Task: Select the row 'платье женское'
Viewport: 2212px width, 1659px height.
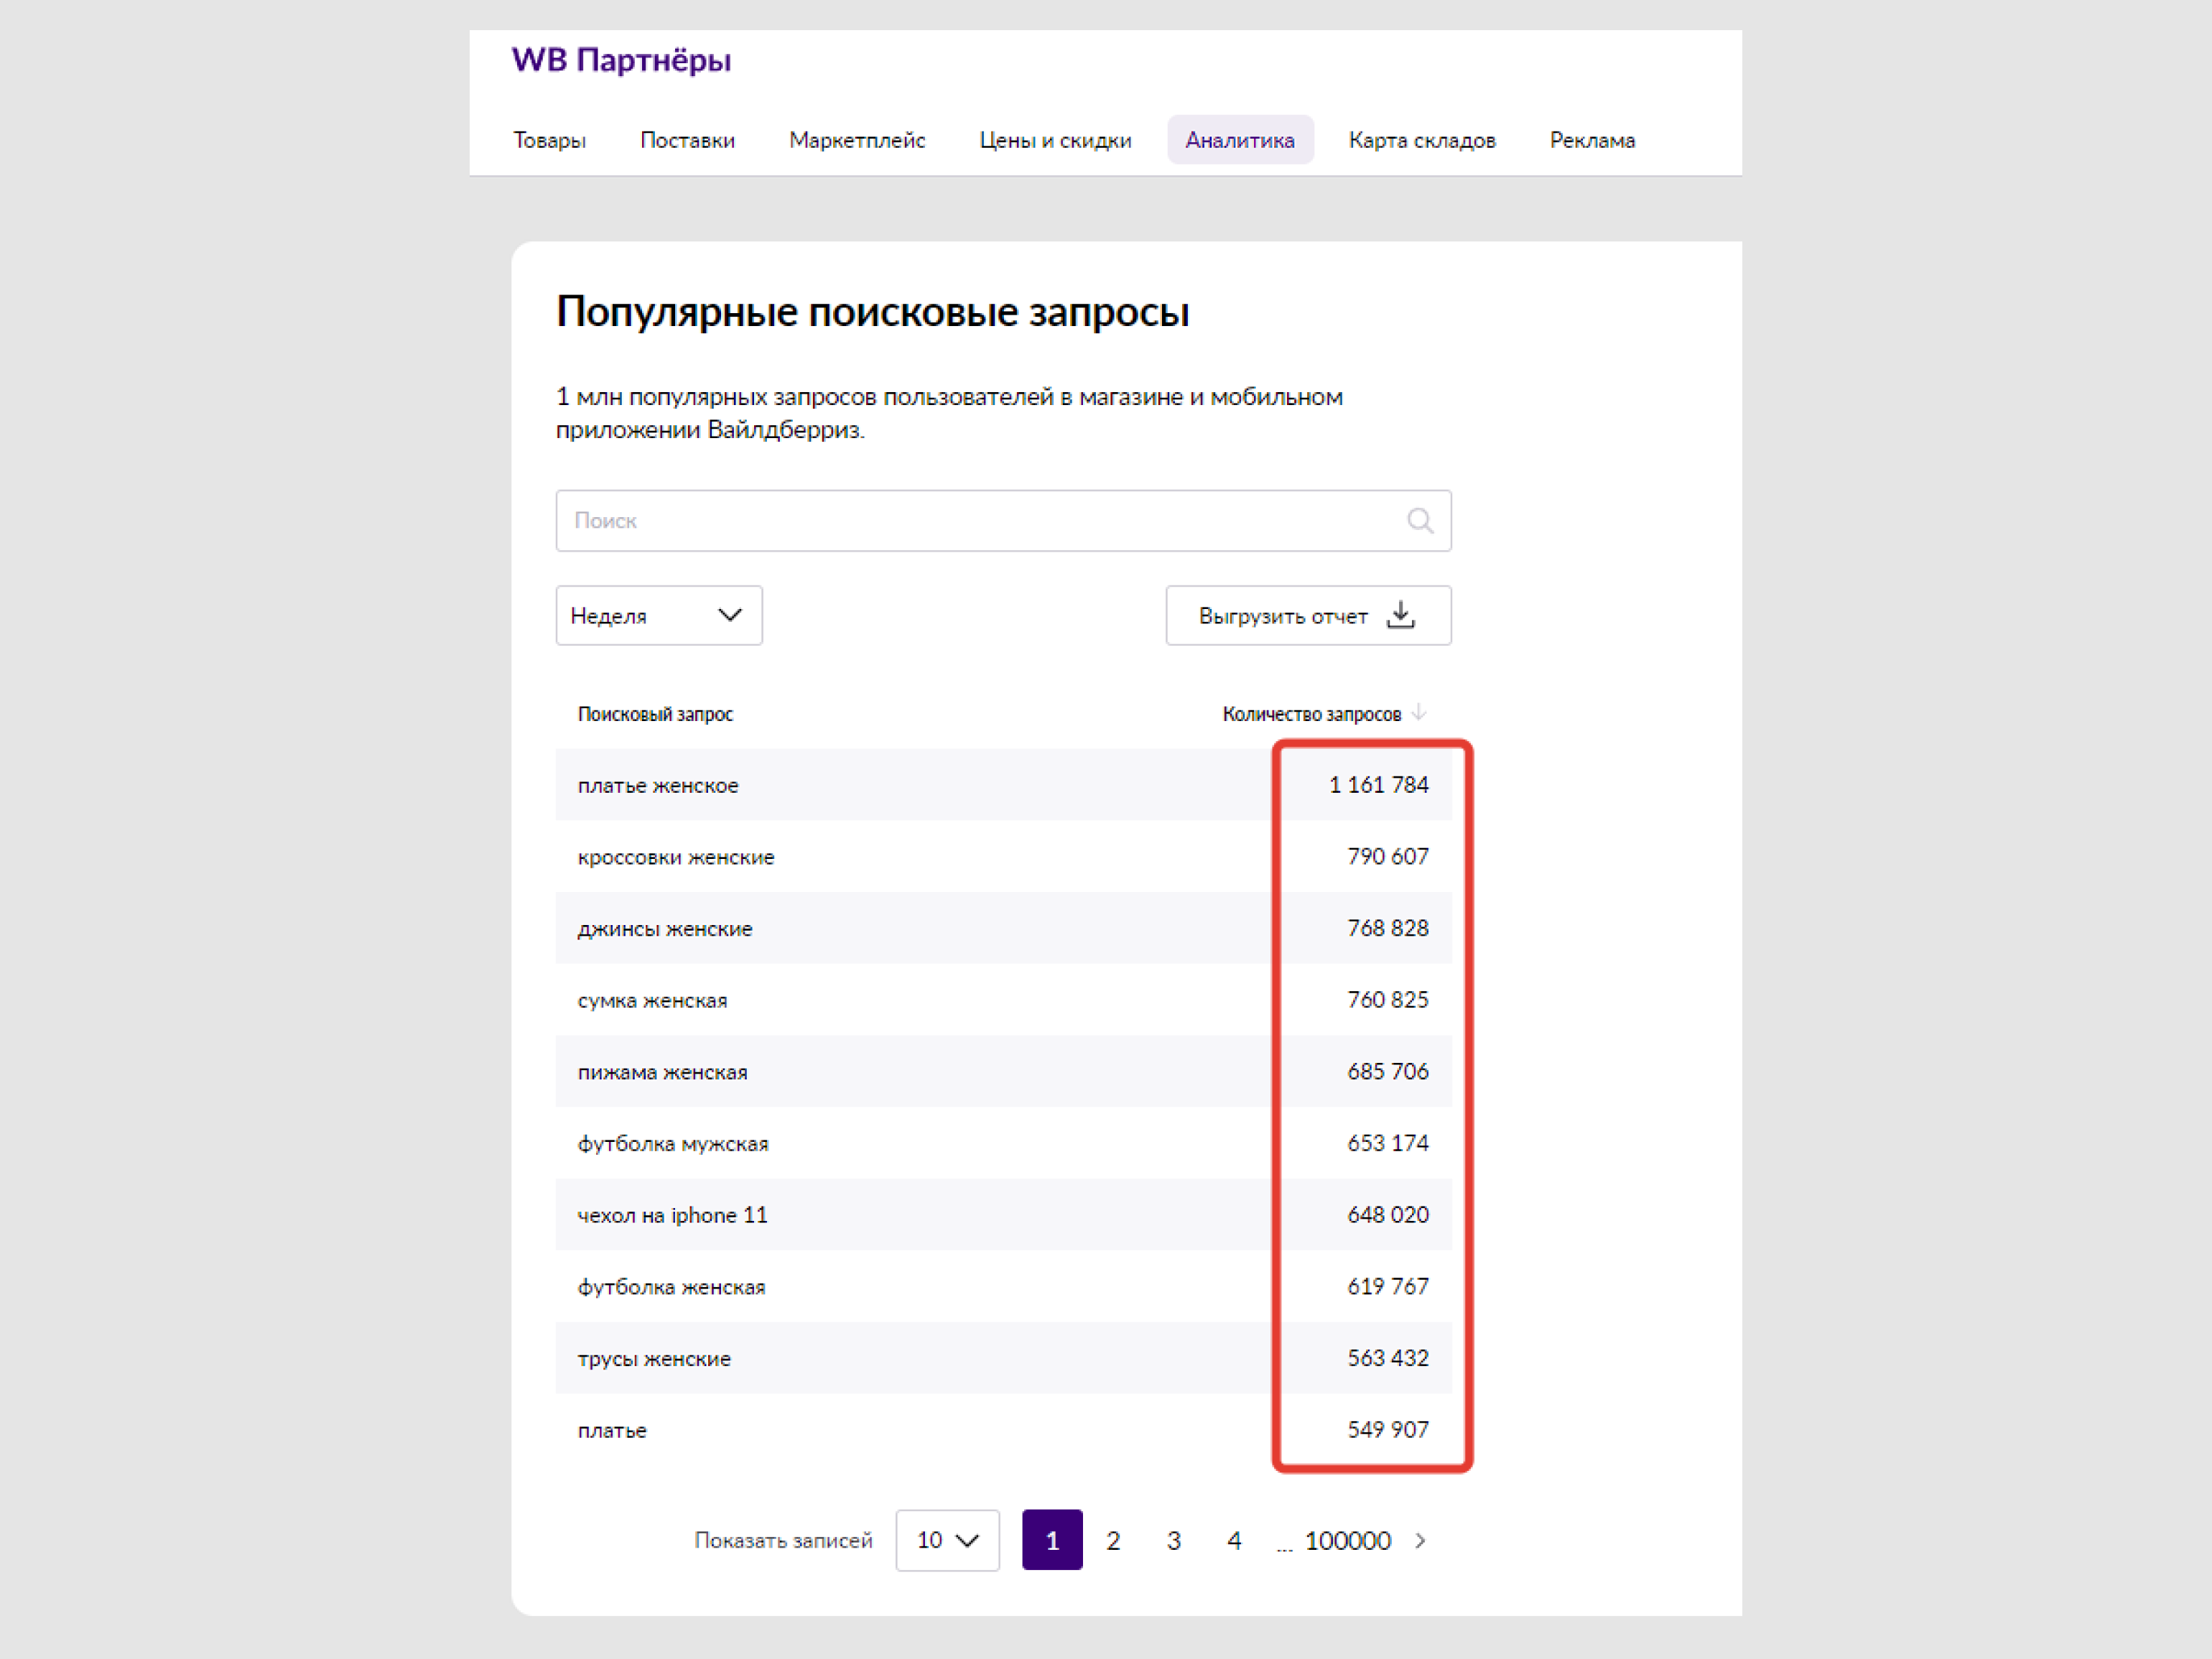Action: pyautogui.click(x=1003, y=785)
